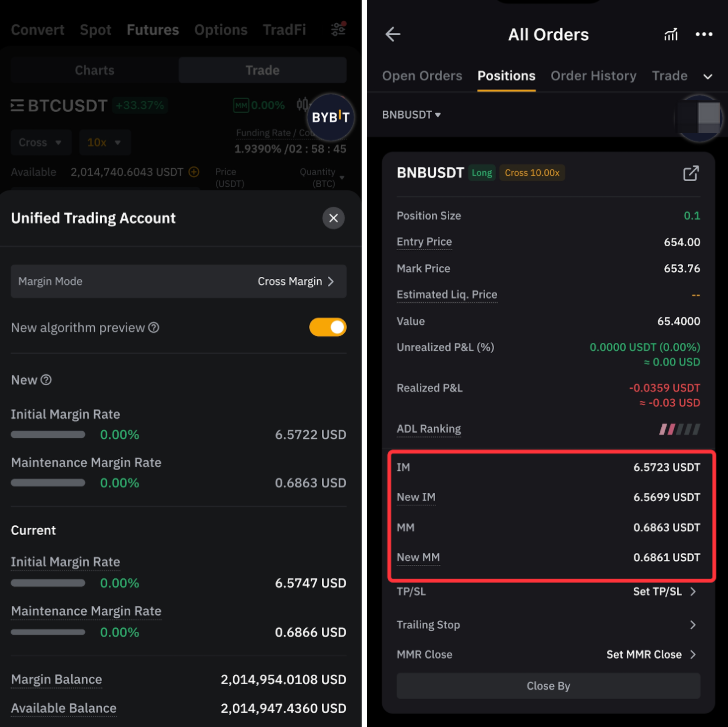This screenshot has width=728, height=727.
Task: Share the BNBUSDT position via export icon
Action: [x=690, y=173]
